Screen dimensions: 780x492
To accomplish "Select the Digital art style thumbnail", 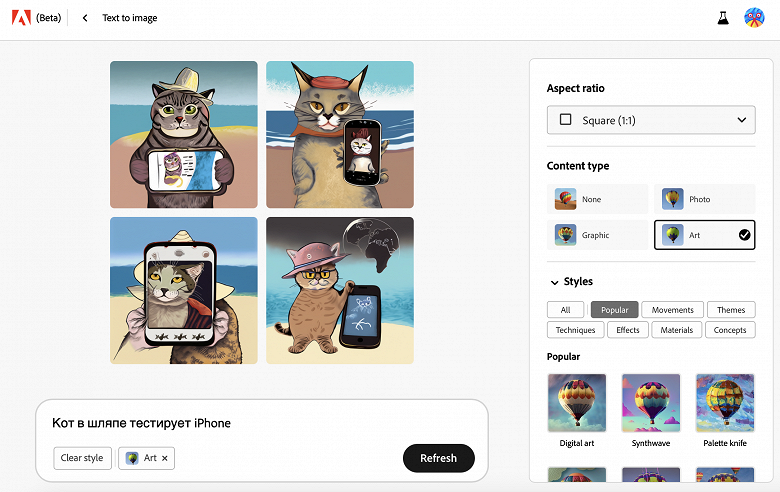I will pyautogui.click(x=577, y=403).
